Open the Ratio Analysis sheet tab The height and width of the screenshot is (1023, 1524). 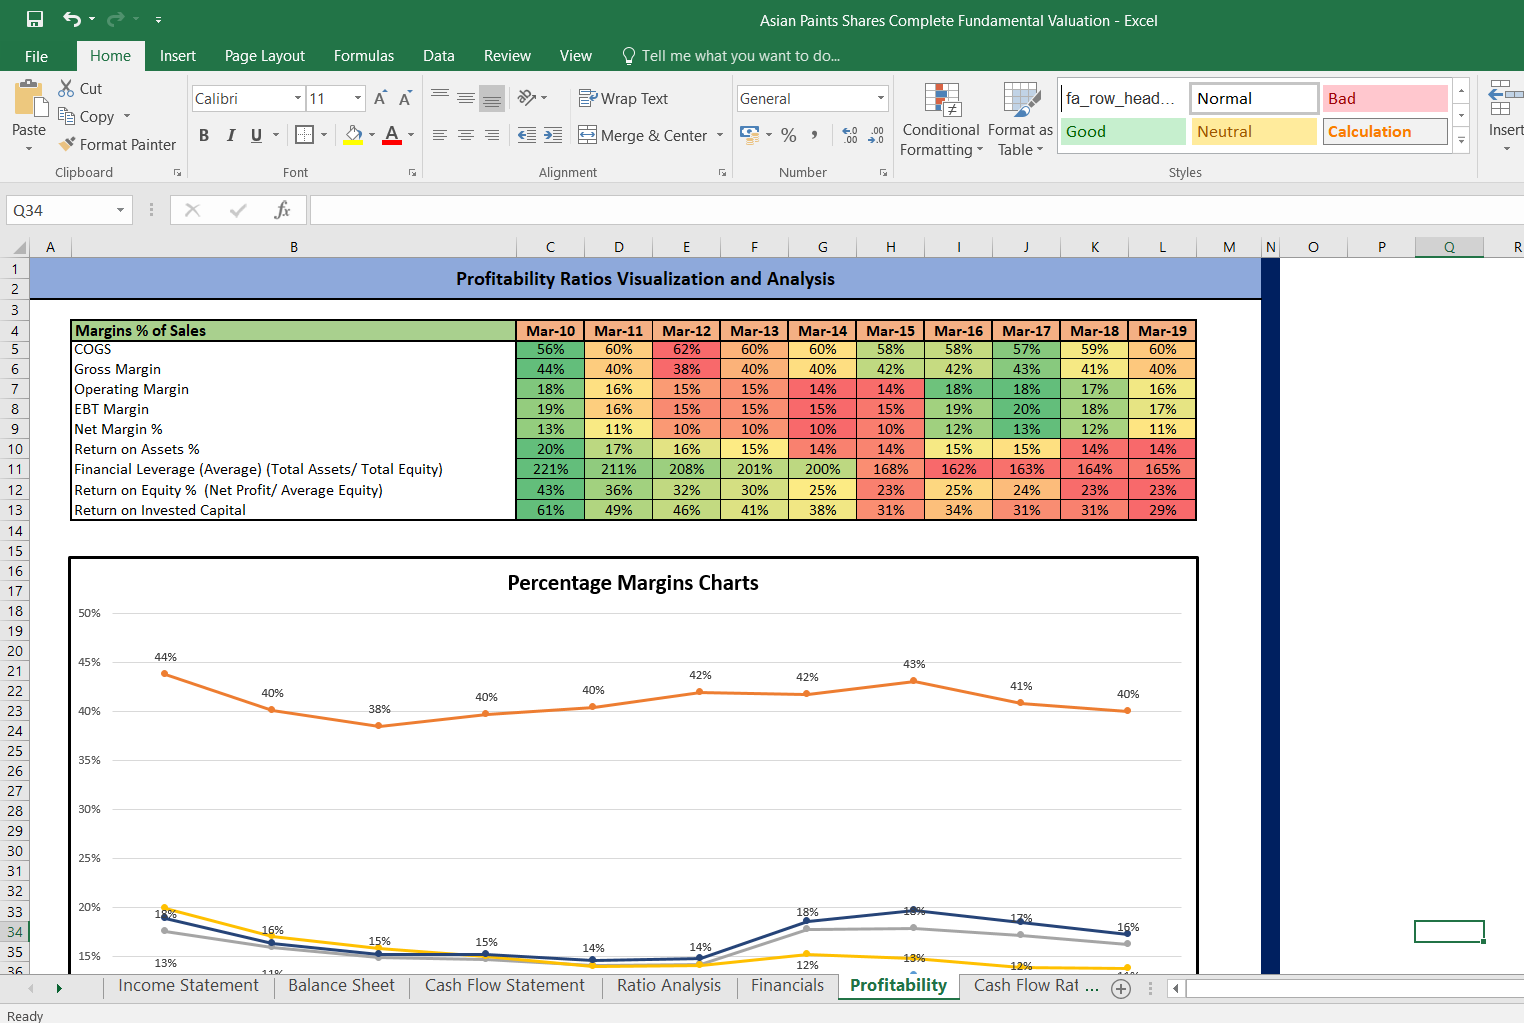669,986
